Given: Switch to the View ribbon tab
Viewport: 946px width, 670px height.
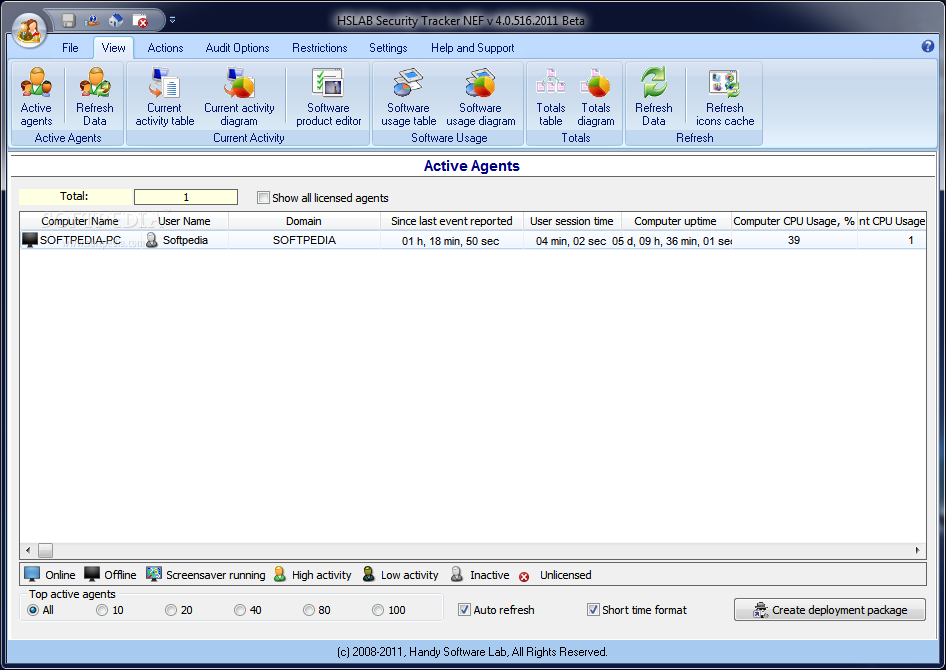Looking at the screenshot, I should tap(113, 48).
